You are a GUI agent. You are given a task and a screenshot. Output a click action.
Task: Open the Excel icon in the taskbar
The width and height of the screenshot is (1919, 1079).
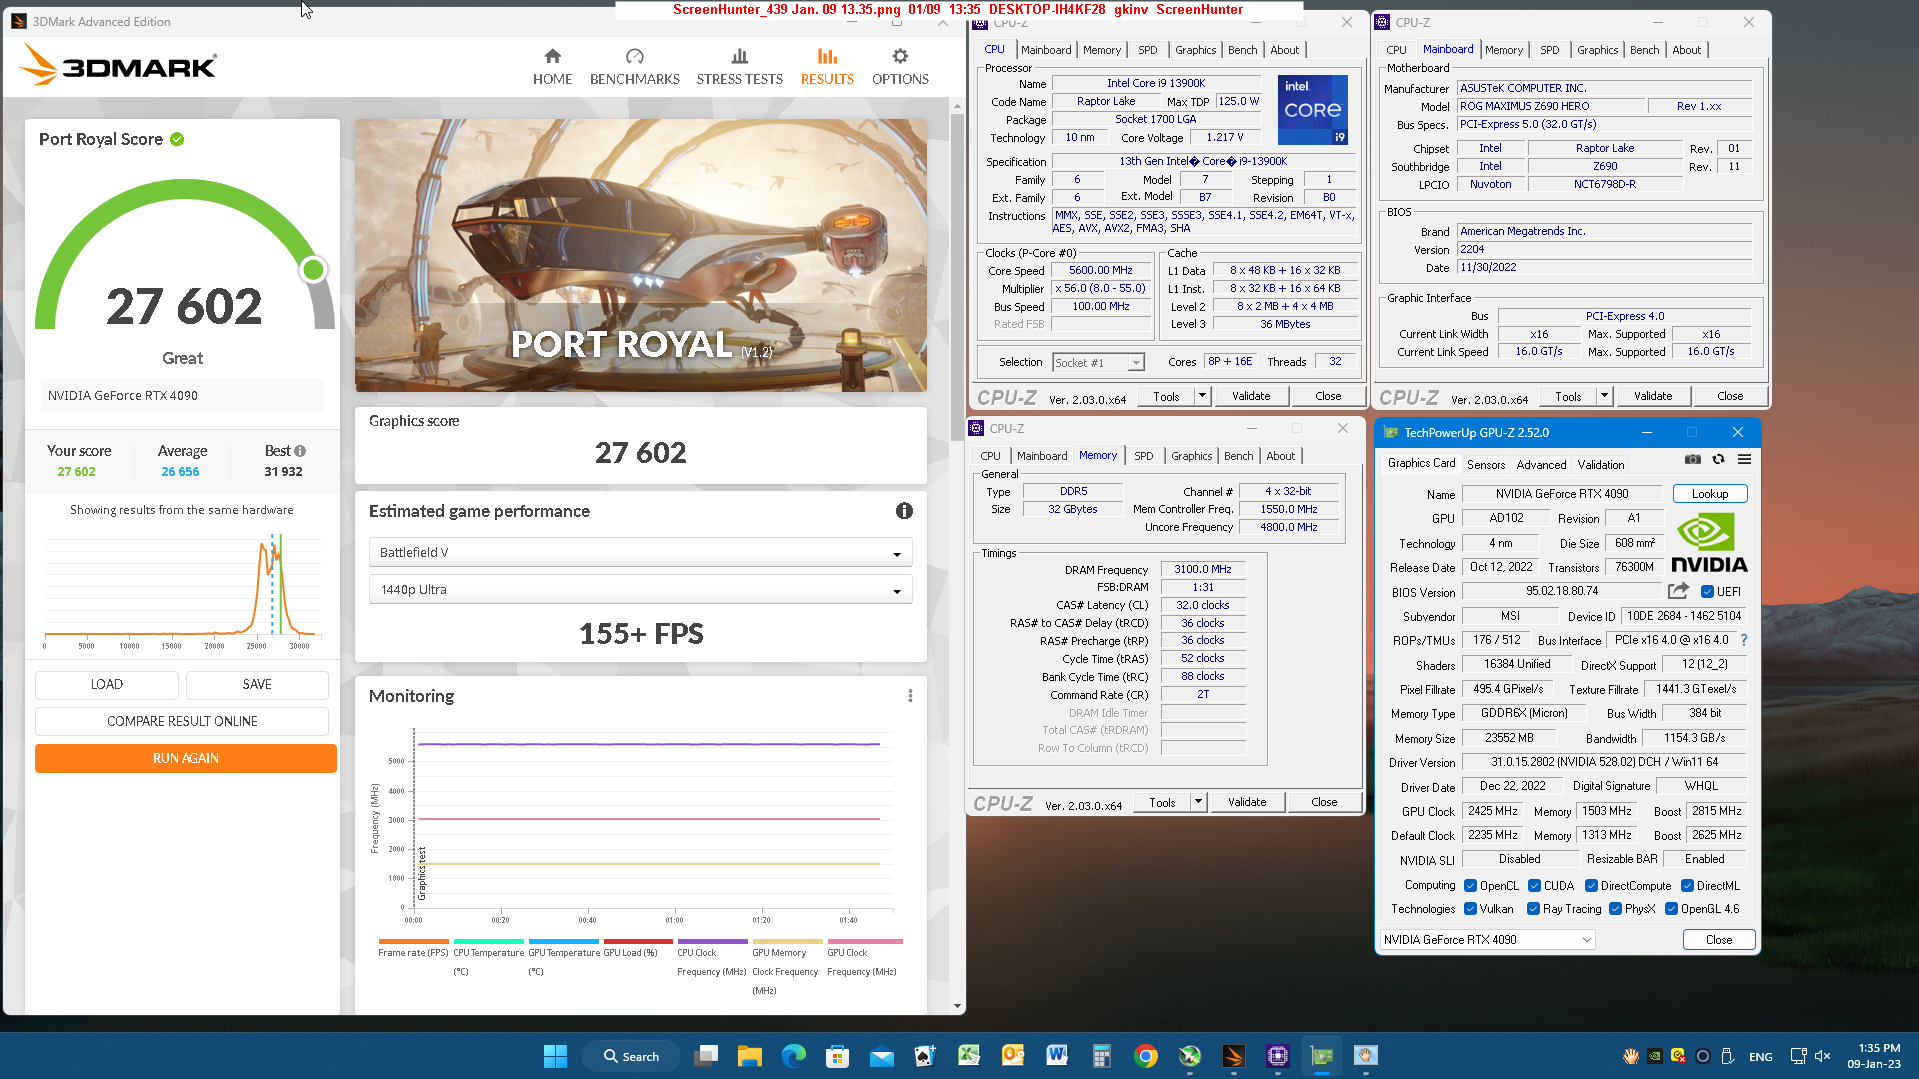[x=969, y=1056]
